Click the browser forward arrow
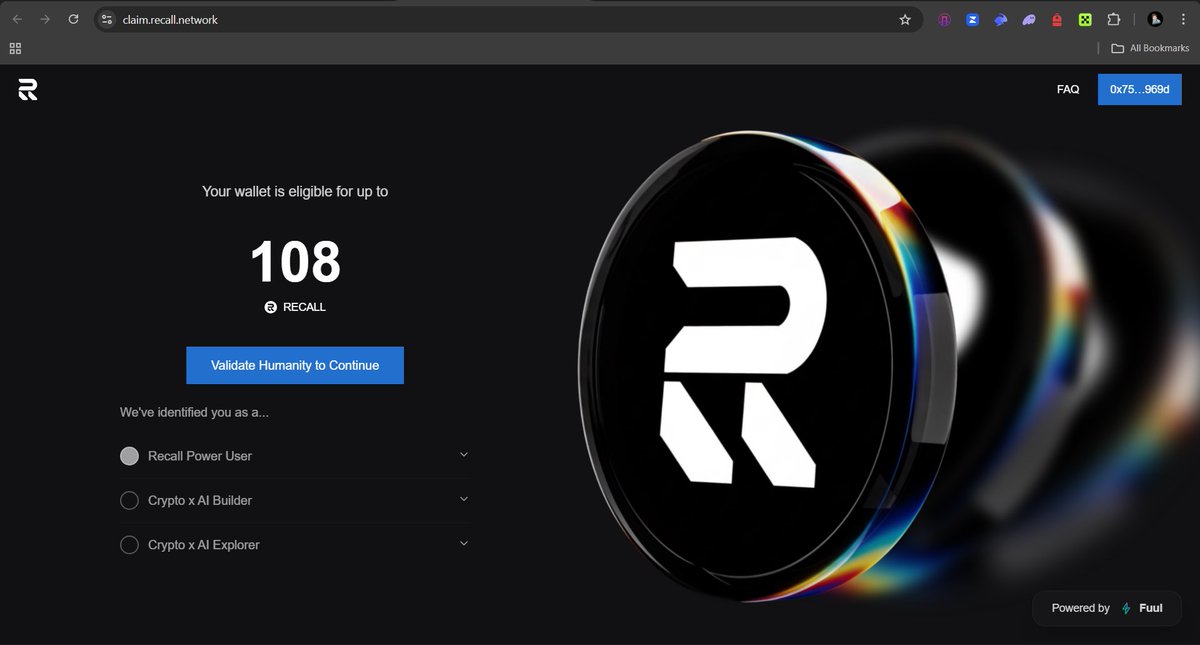1200x645 pixels. tap(45, 19)
